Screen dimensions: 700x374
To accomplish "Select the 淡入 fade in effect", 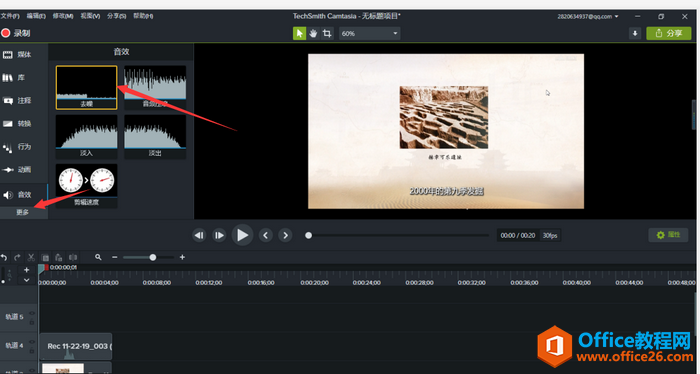I will [x=87, y=137].
